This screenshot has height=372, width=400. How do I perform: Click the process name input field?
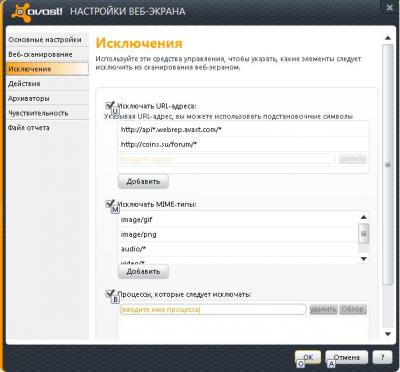click(212, 310)
